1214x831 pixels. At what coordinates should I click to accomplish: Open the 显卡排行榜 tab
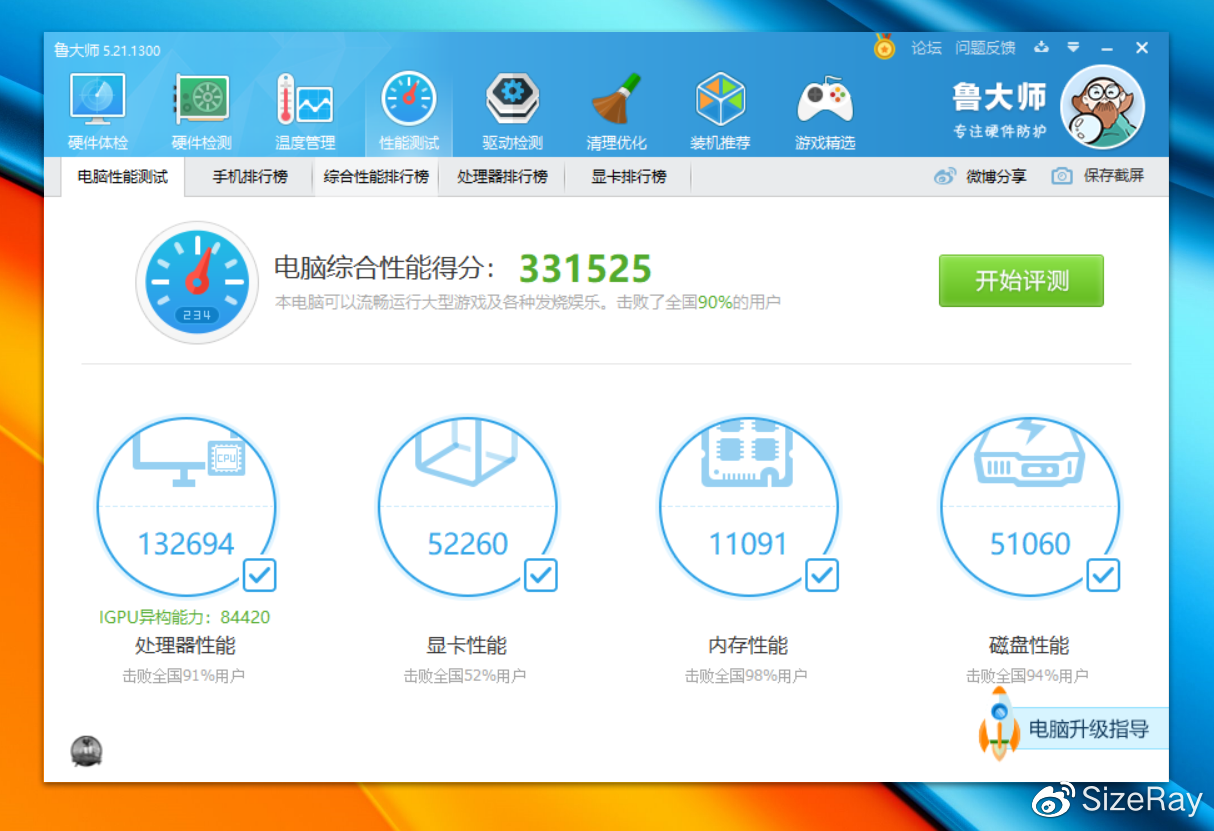[628, 177]
